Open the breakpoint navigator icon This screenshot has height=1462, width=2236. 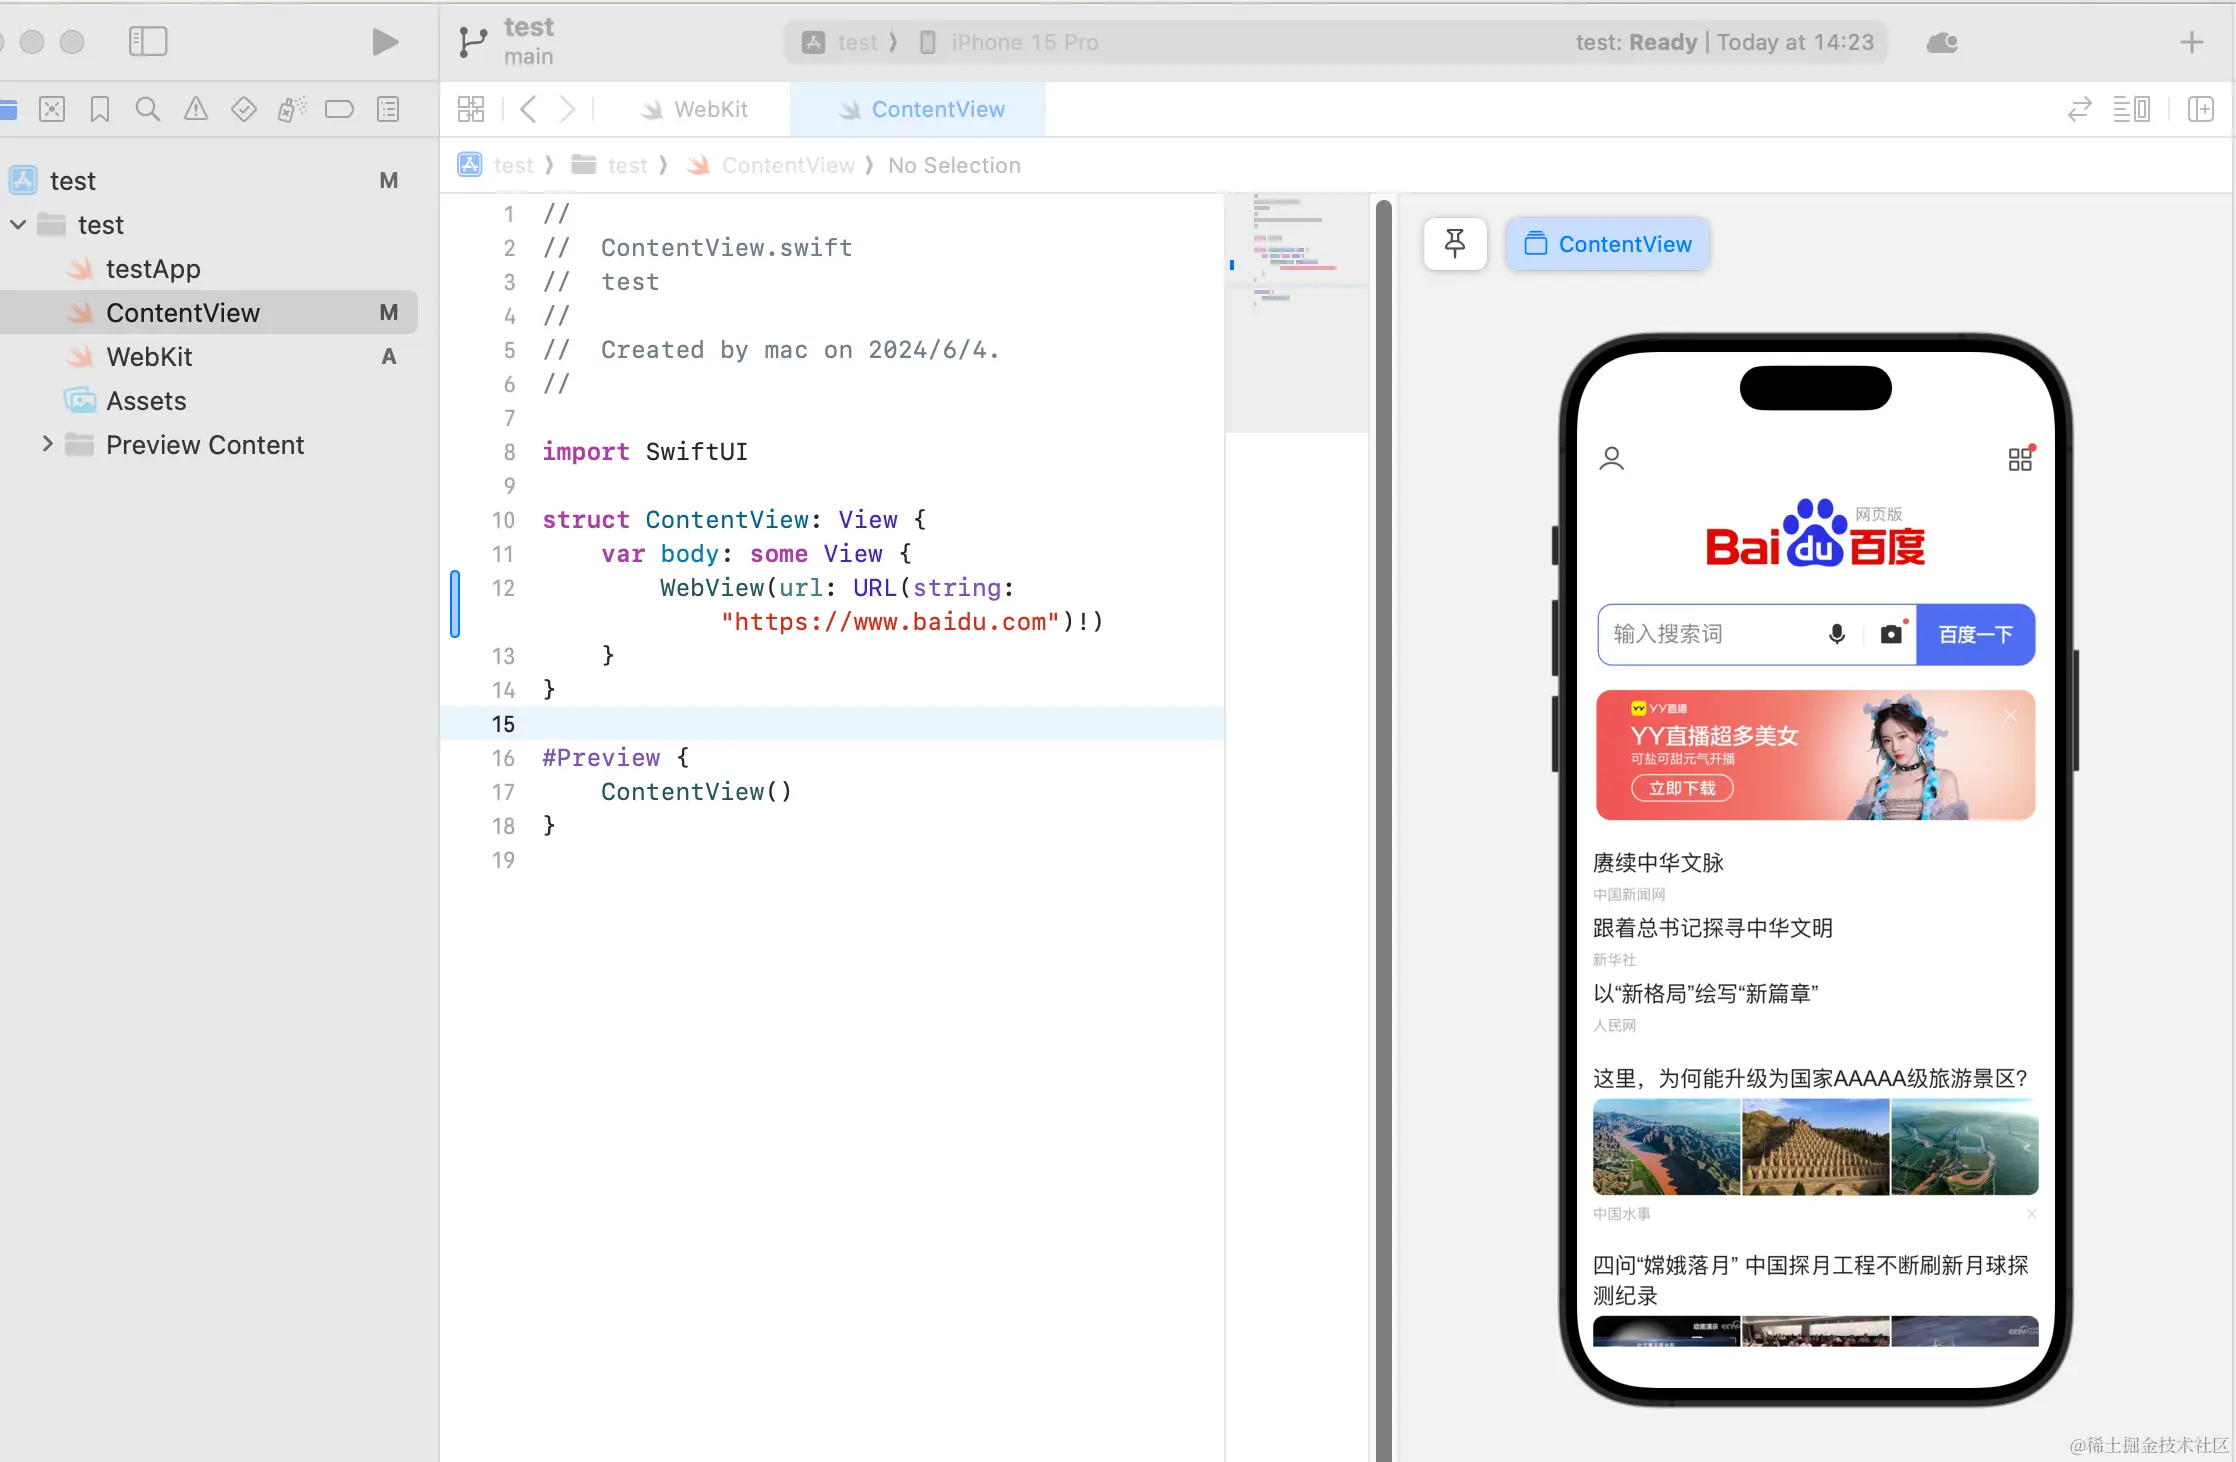(x=340, y=109)
